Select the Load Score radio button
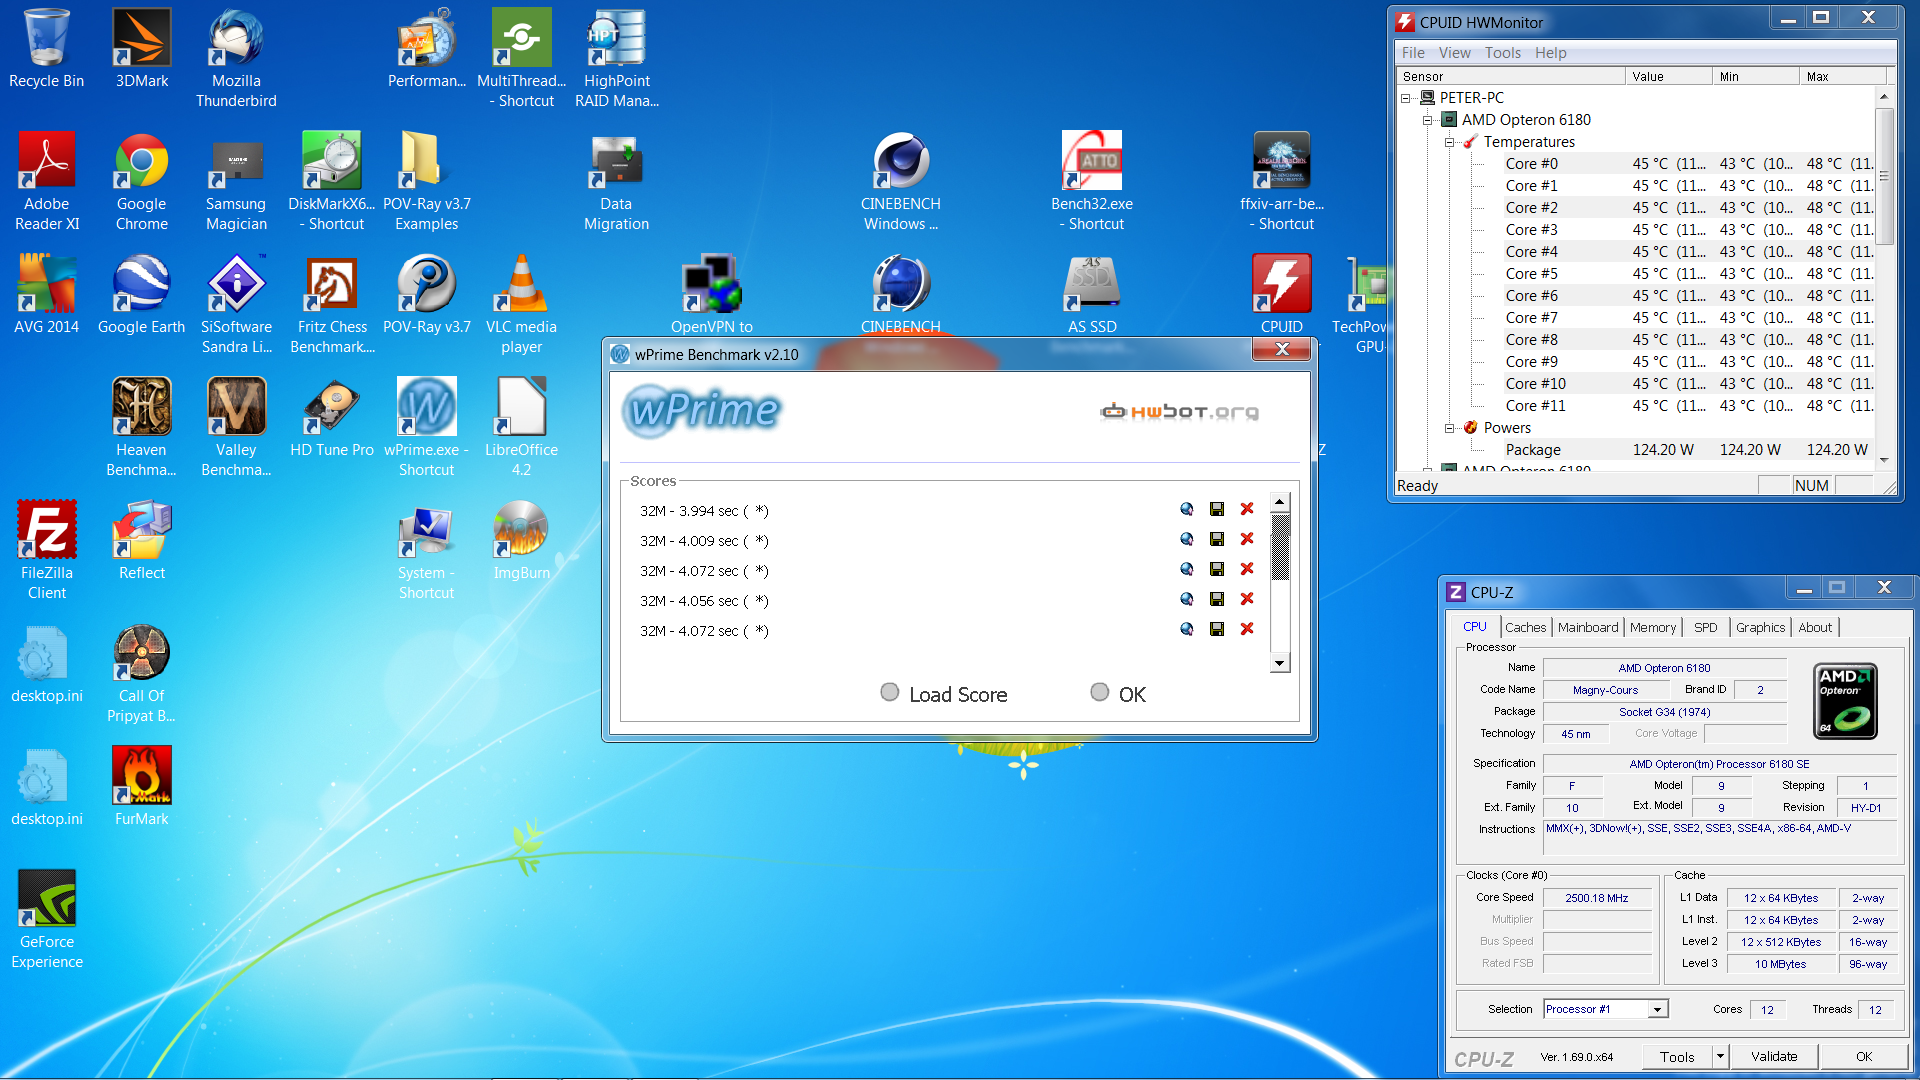The width and height of the screenshot is (1920, 1080). (890, 692)
